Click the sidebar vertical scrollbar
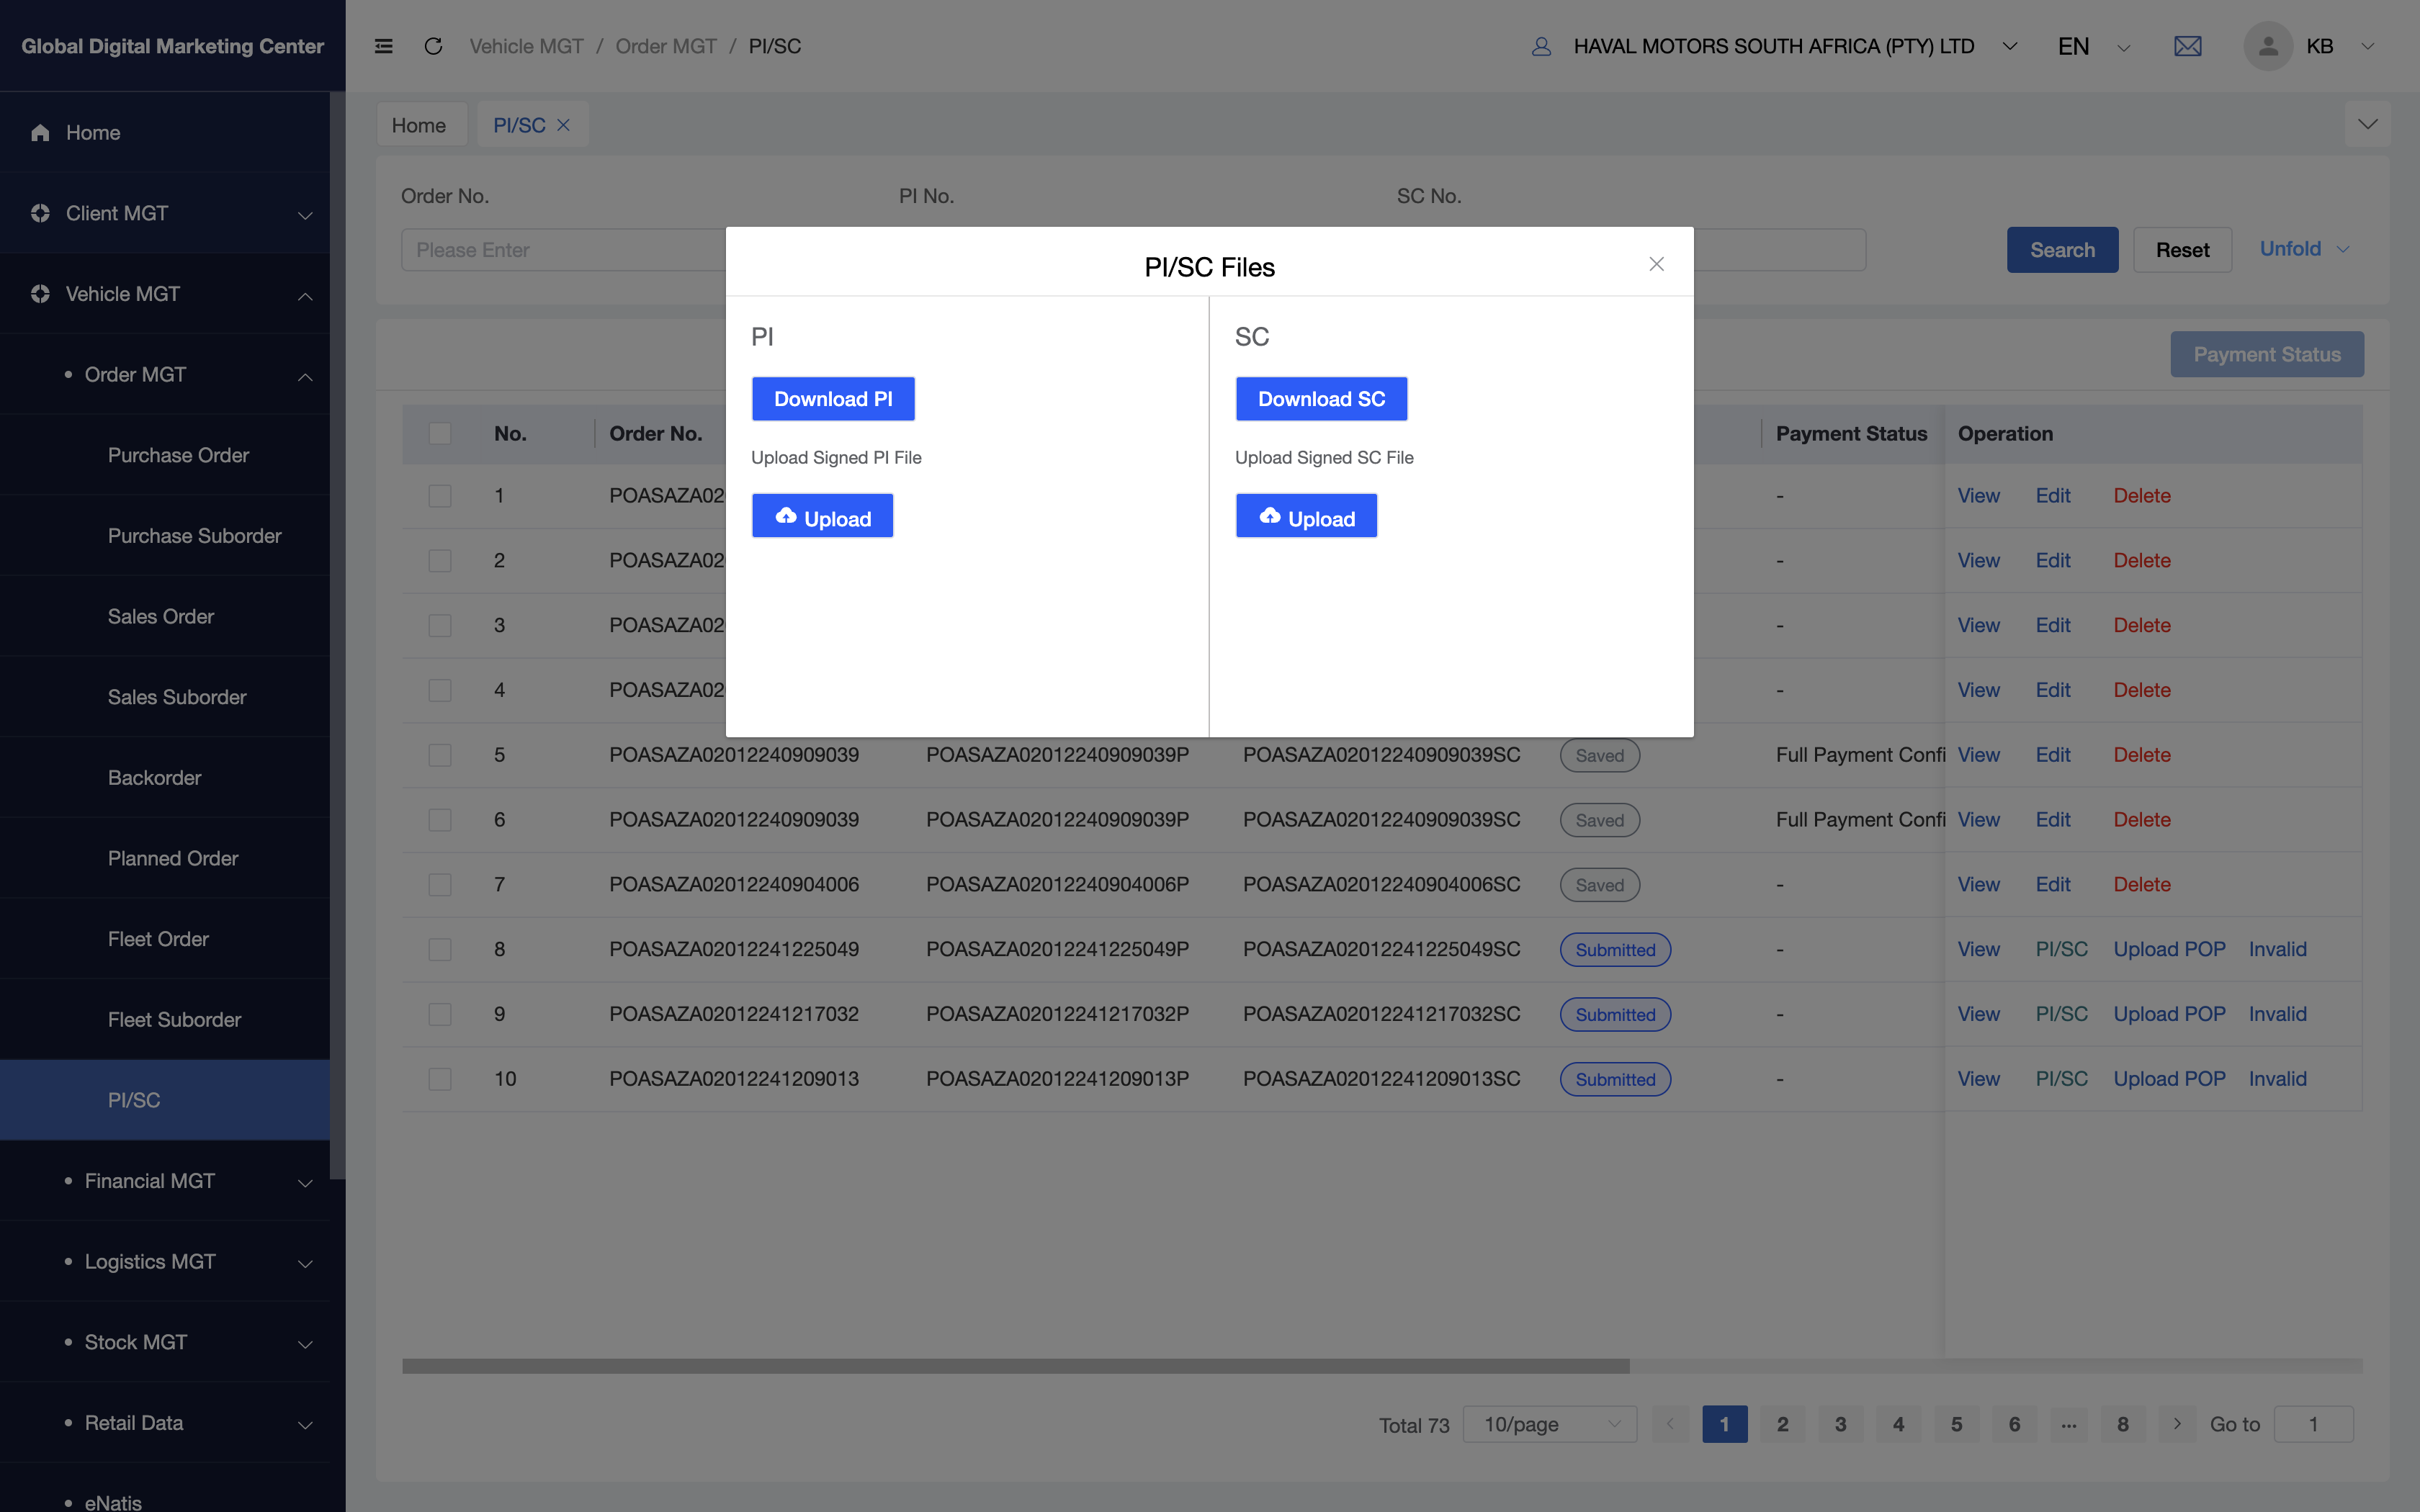The width and height of the screenshot is (2420, 1512). click(338, 635)
